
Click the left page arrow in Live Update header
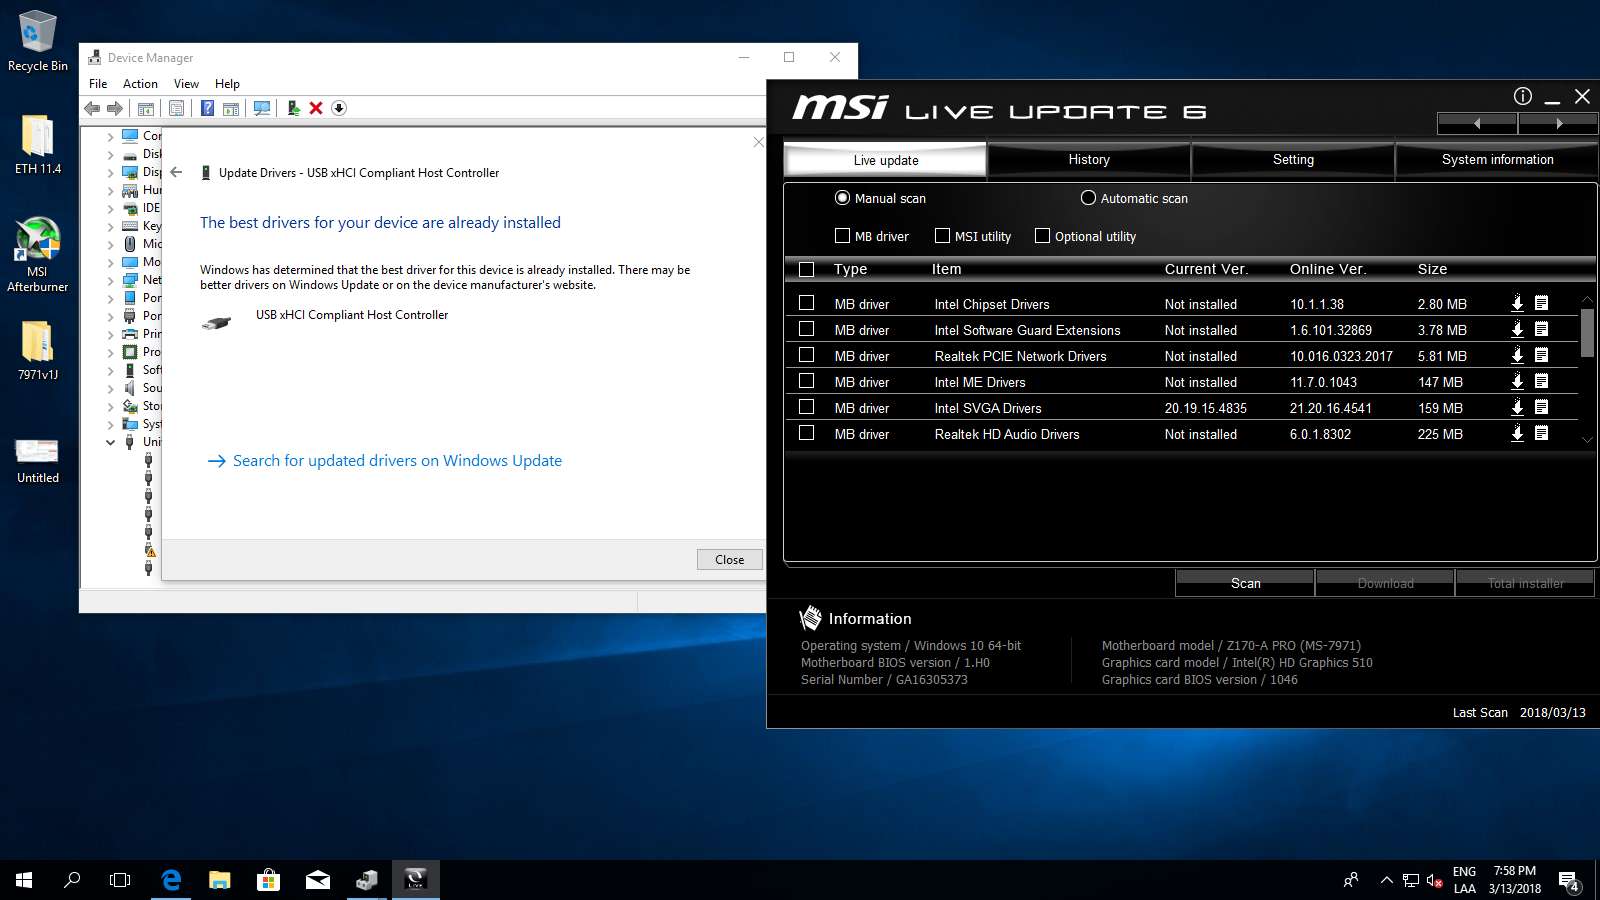1477,123
